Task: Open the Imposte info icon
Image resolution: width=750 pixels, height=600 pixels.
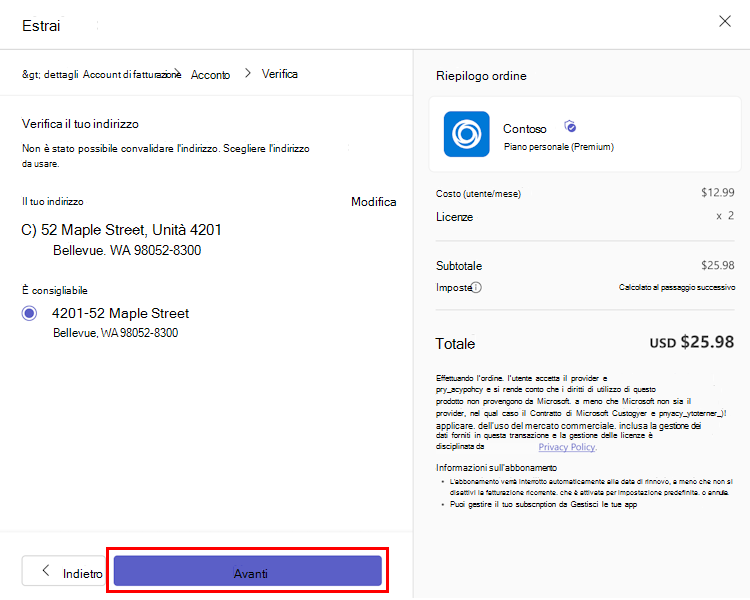Action: tap(476, 288)
